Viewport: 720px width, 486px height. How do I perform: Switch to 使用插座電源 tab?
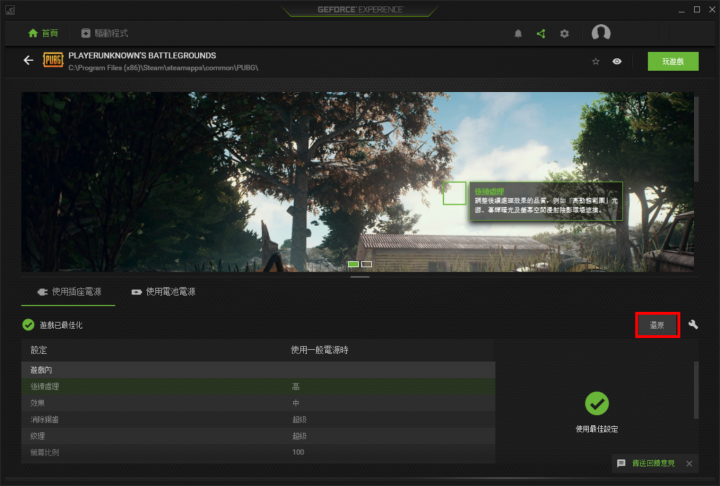(68, 292)
